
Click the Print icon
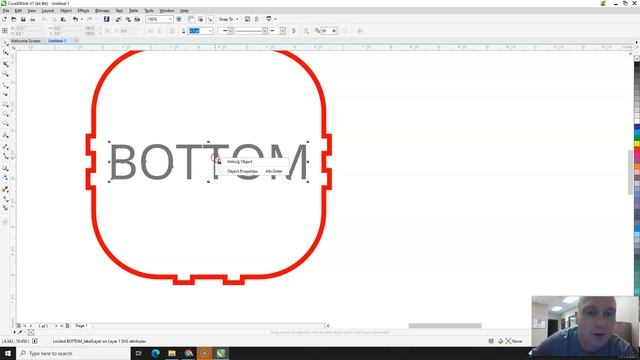33,19
